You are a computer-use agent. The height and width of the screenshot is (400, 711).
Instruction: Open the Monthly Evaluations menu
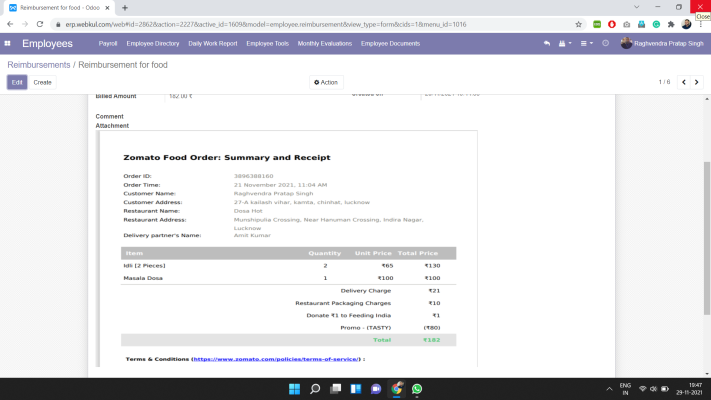325,44
